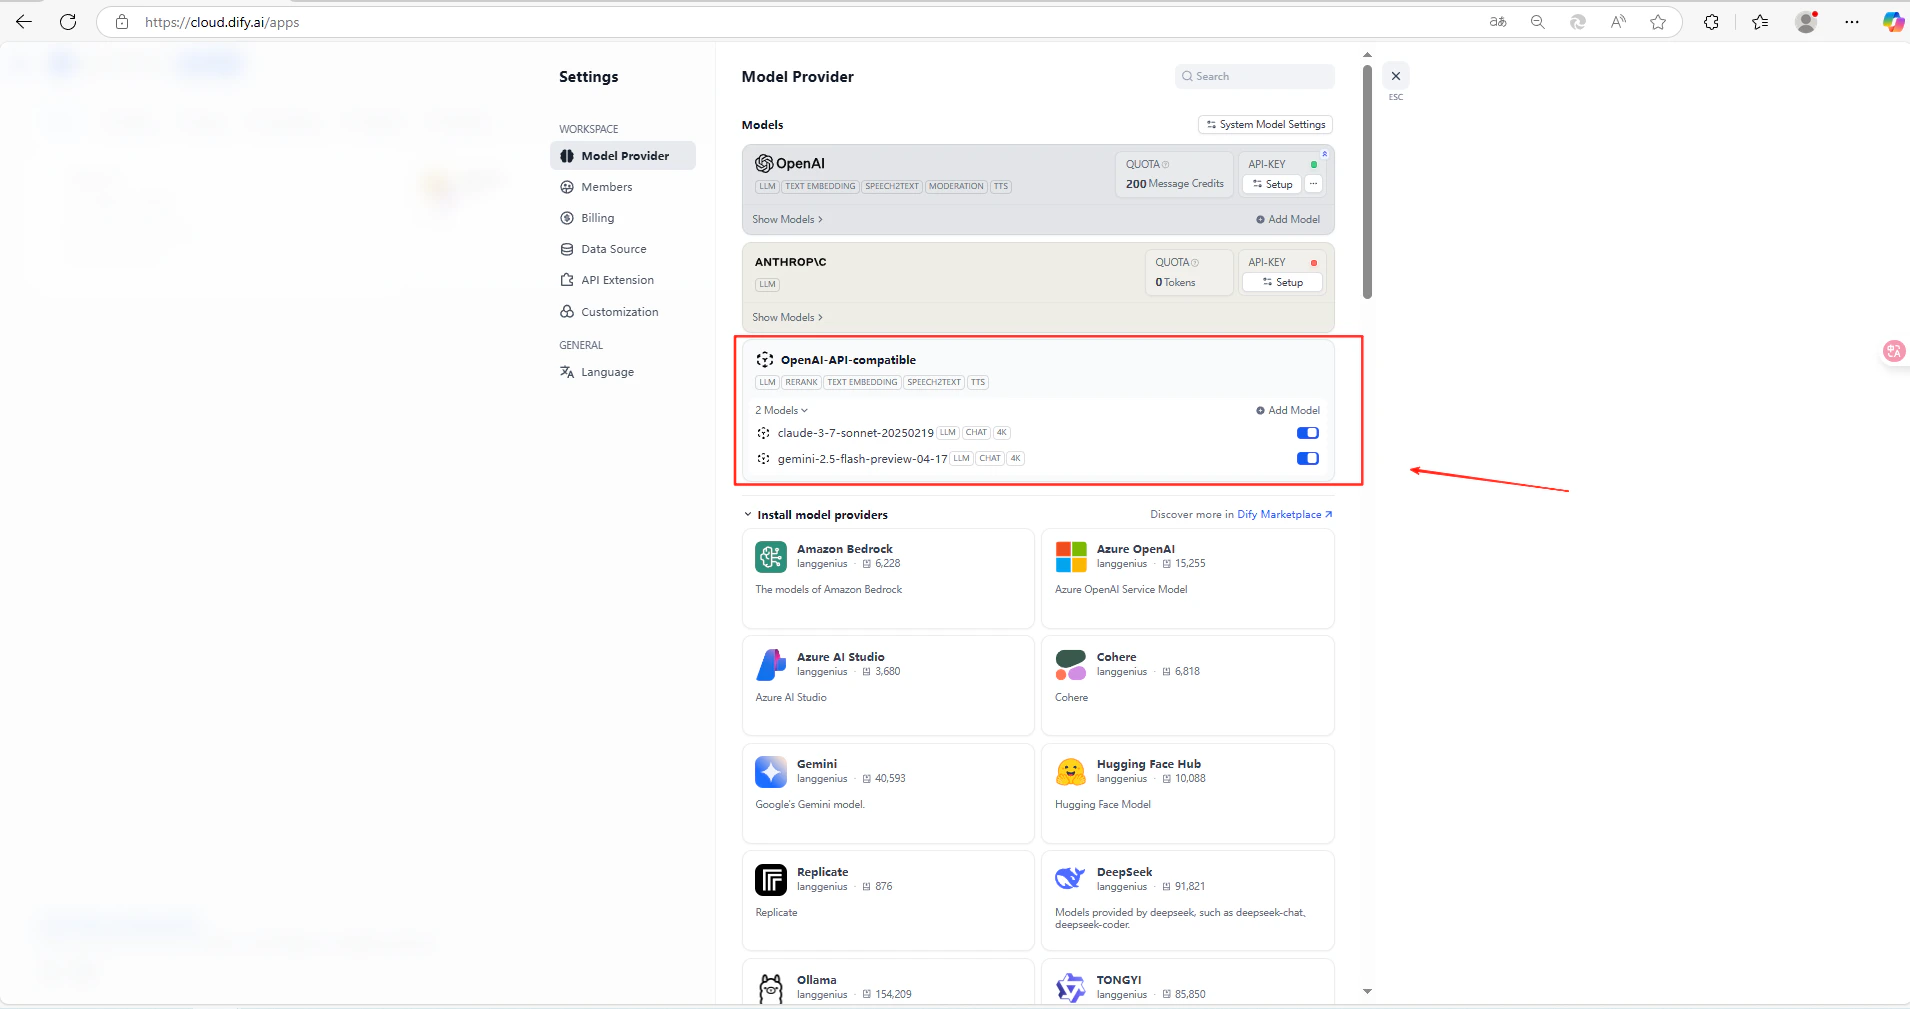Click the Ollama llama icon
Image resolution: width=1910 pixels, height=1009 pixels.
pyautogui.click(x=771, y=988)
